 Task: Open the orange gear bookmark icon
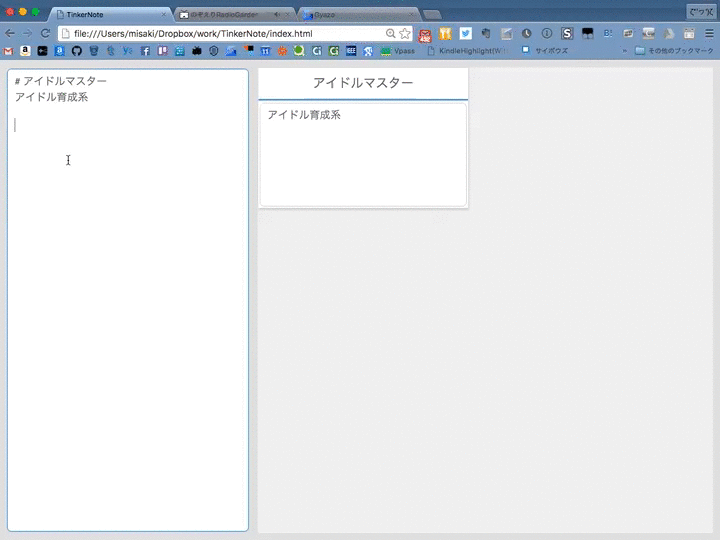282,51
